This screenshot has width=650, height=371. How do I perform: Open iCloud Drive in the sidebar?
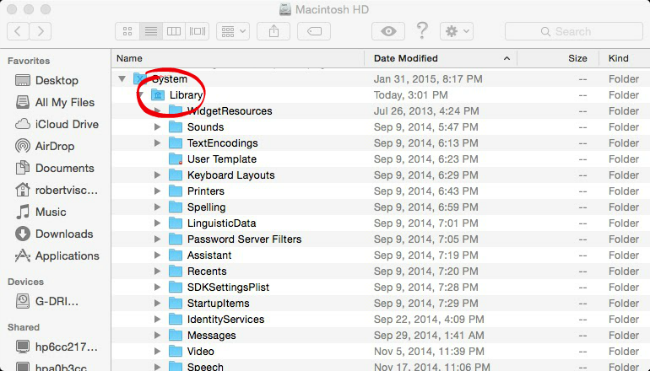(56, 124)
